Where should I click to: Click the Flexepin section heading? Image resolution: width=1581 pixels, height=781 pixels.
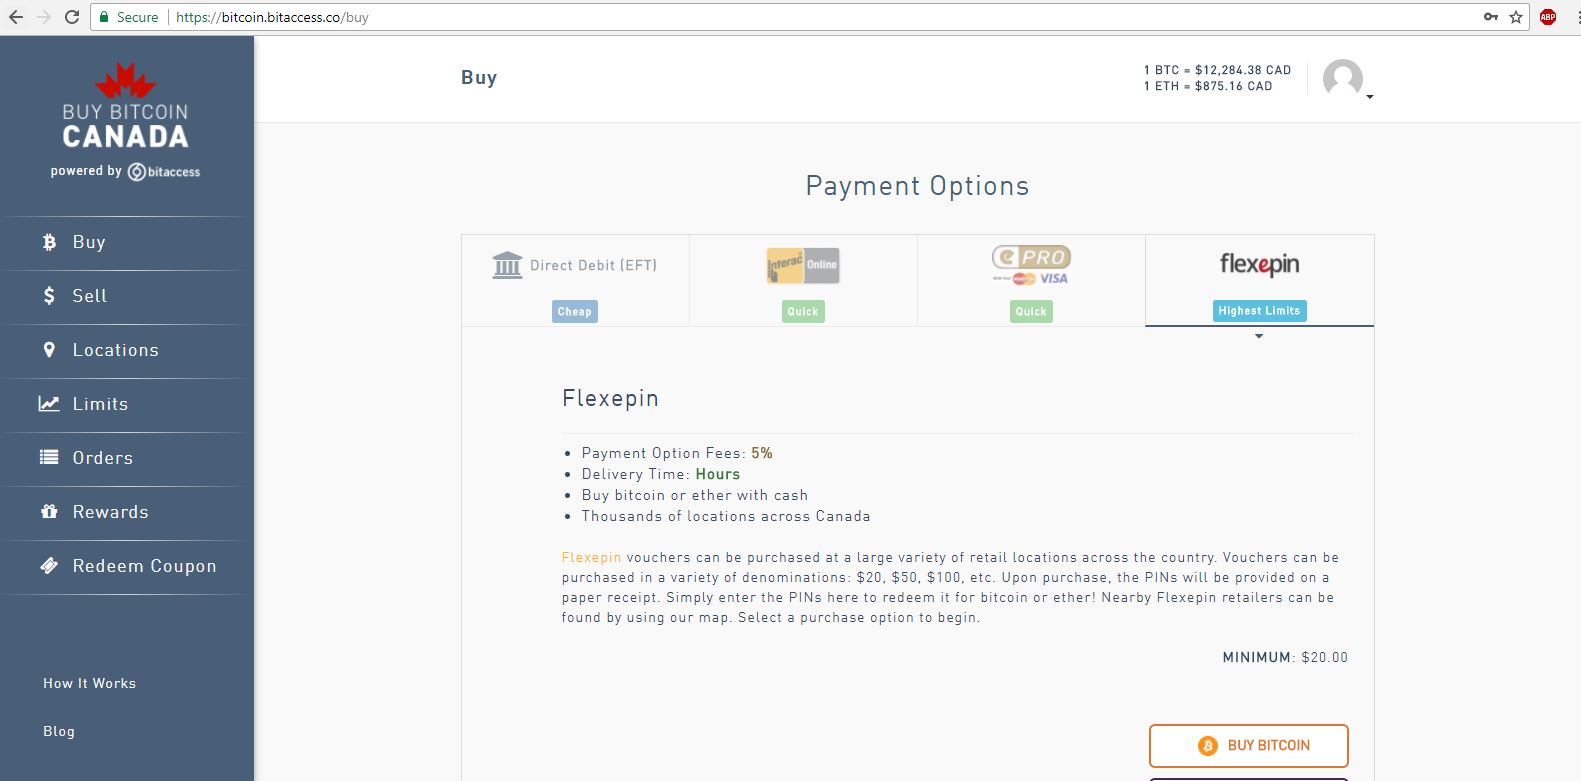[610, 398]
